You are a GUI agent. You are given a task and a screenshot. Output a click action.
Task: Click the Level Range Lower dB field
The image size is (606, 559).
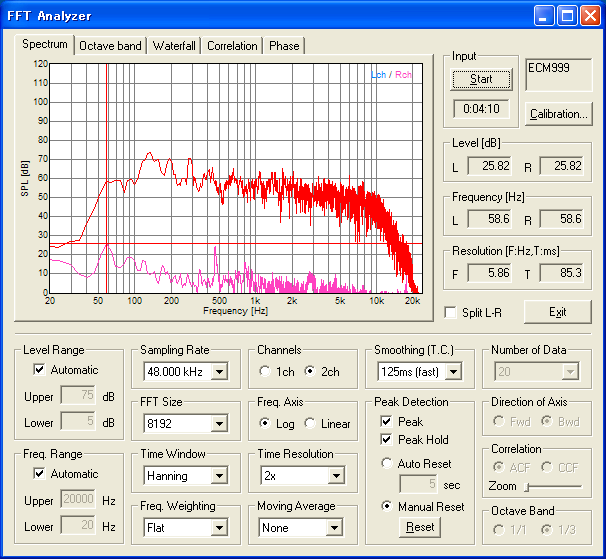(x=78, y=421)
